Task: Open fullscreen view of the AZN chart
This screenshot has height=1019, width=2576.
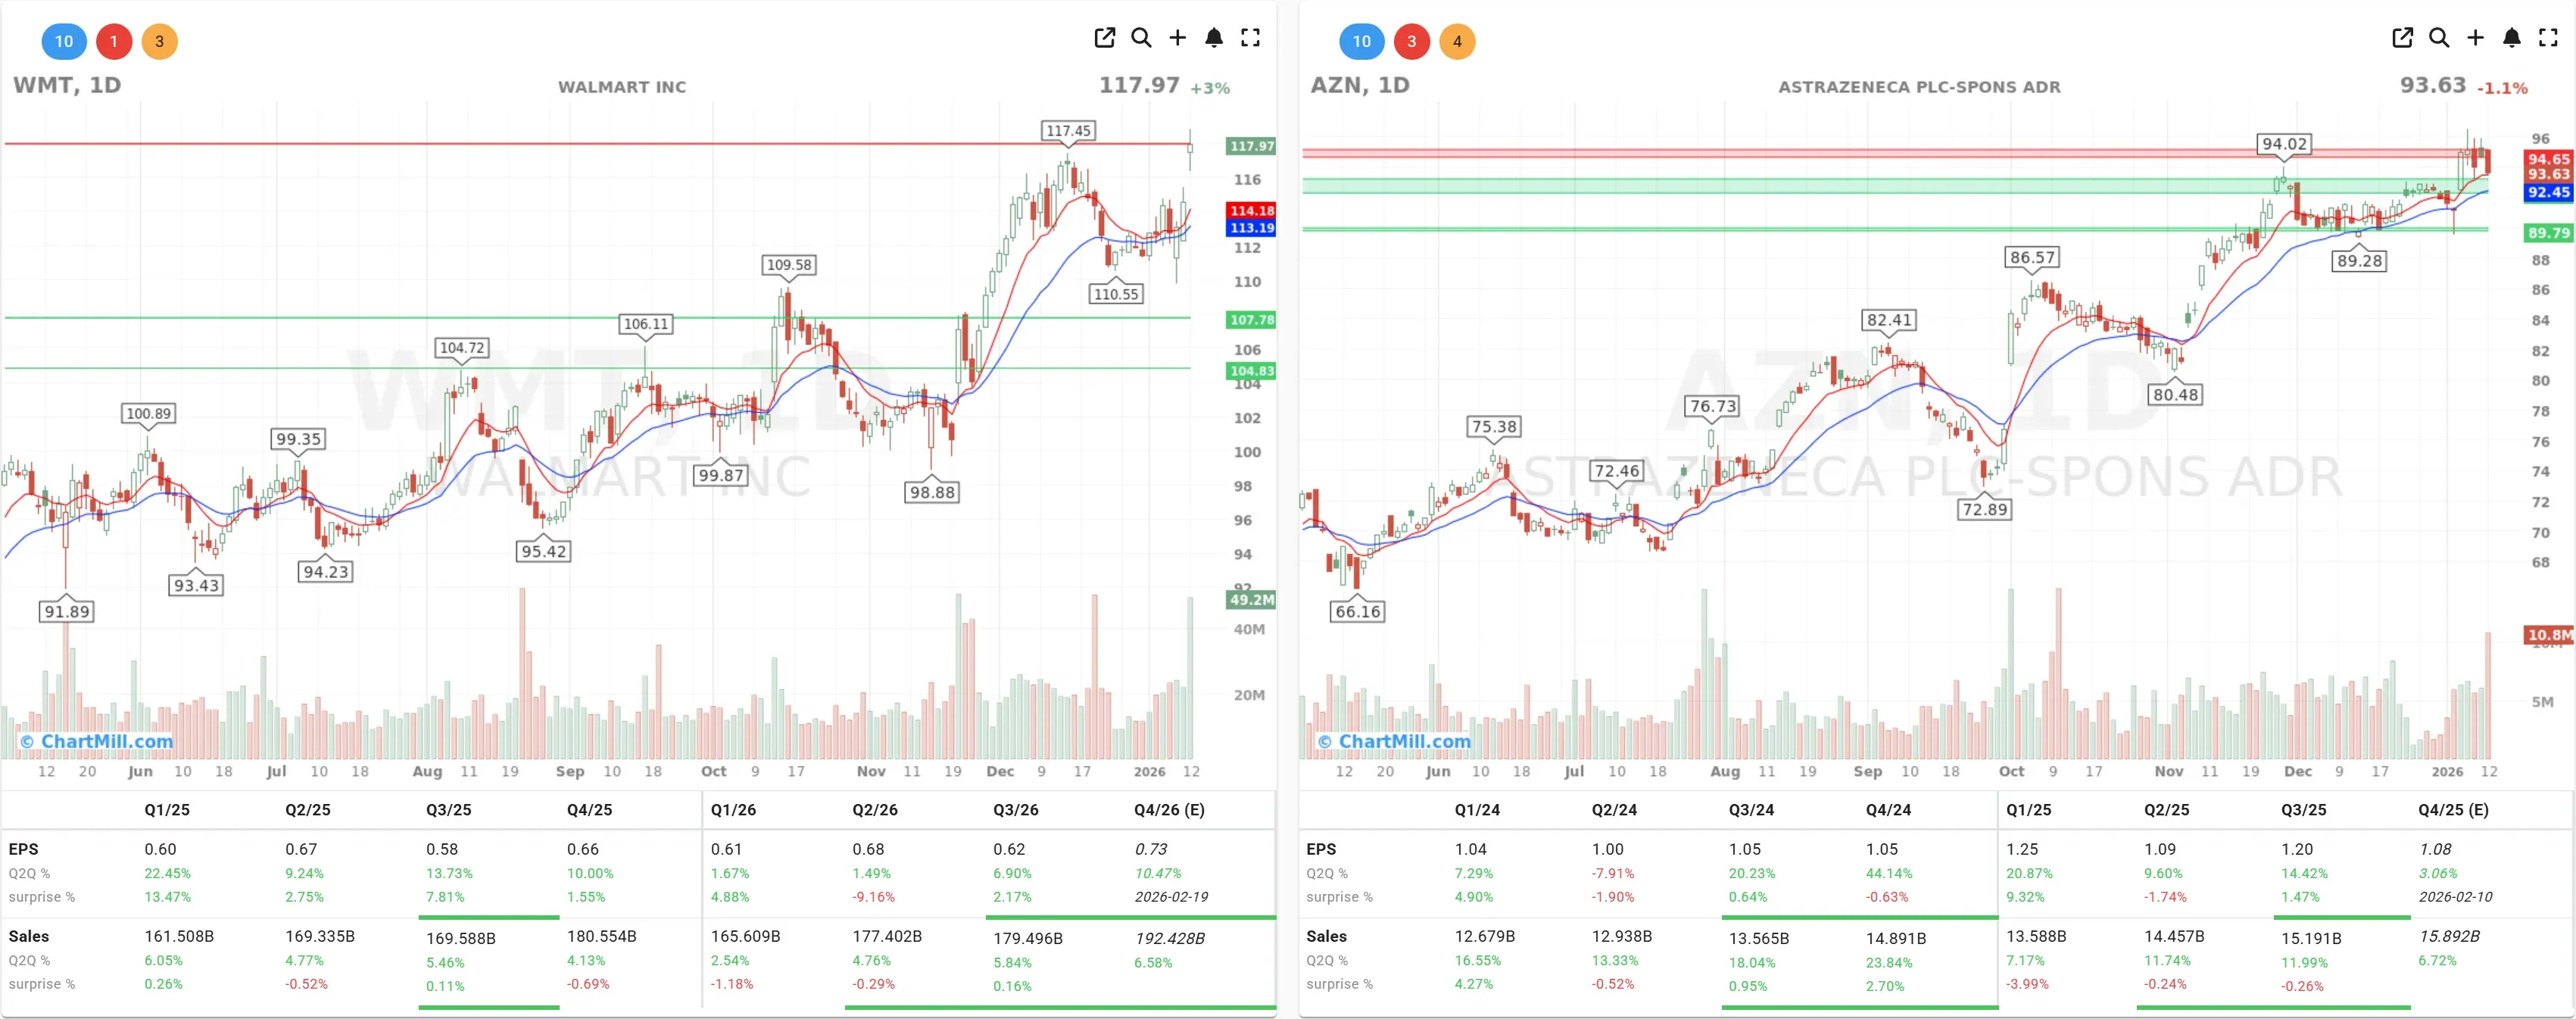Action: click(x=2548, y=37)
